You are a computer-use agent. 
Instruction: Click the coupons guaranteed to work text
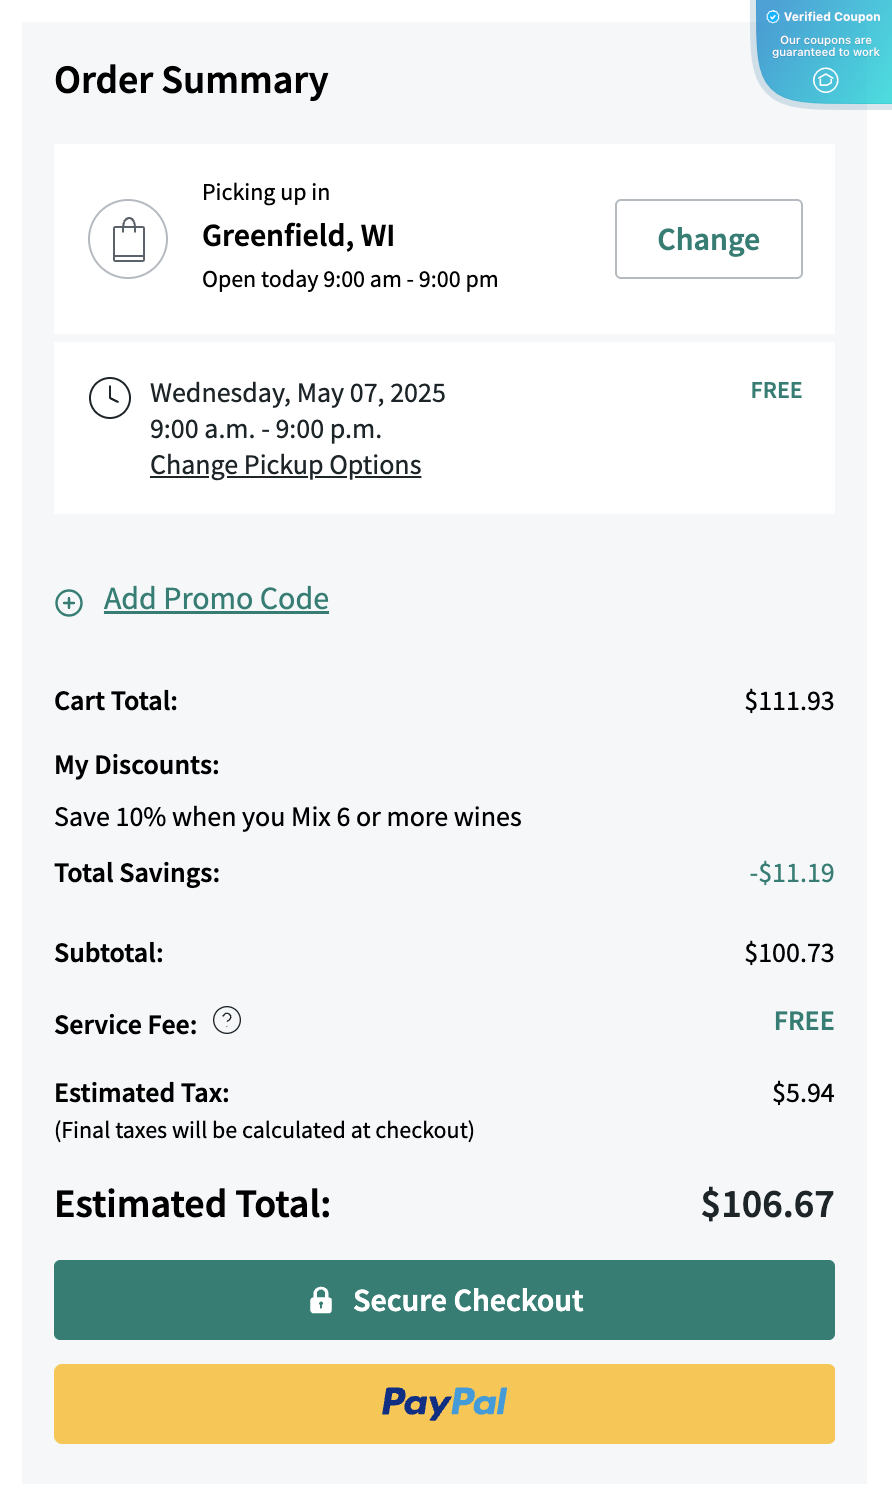826,46
